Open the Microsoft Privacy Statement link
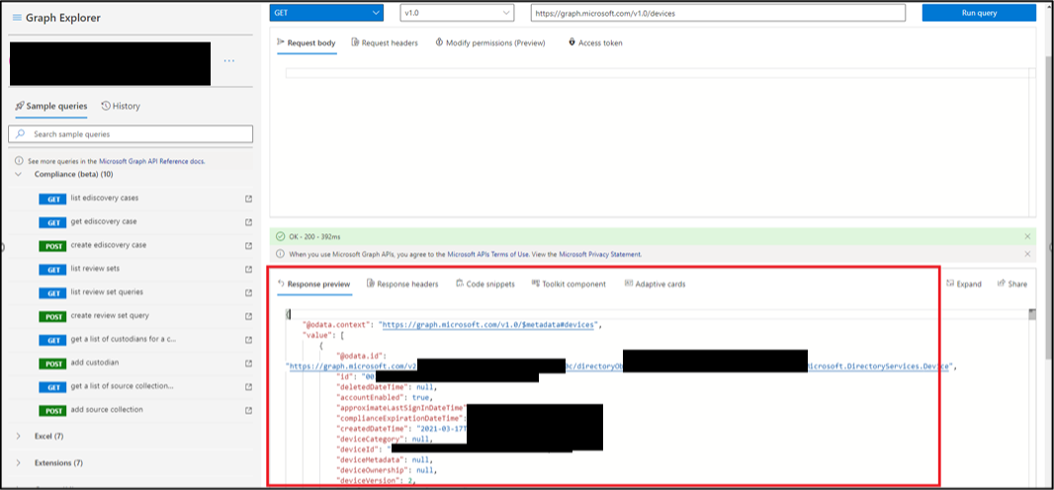 pos(601,255)
